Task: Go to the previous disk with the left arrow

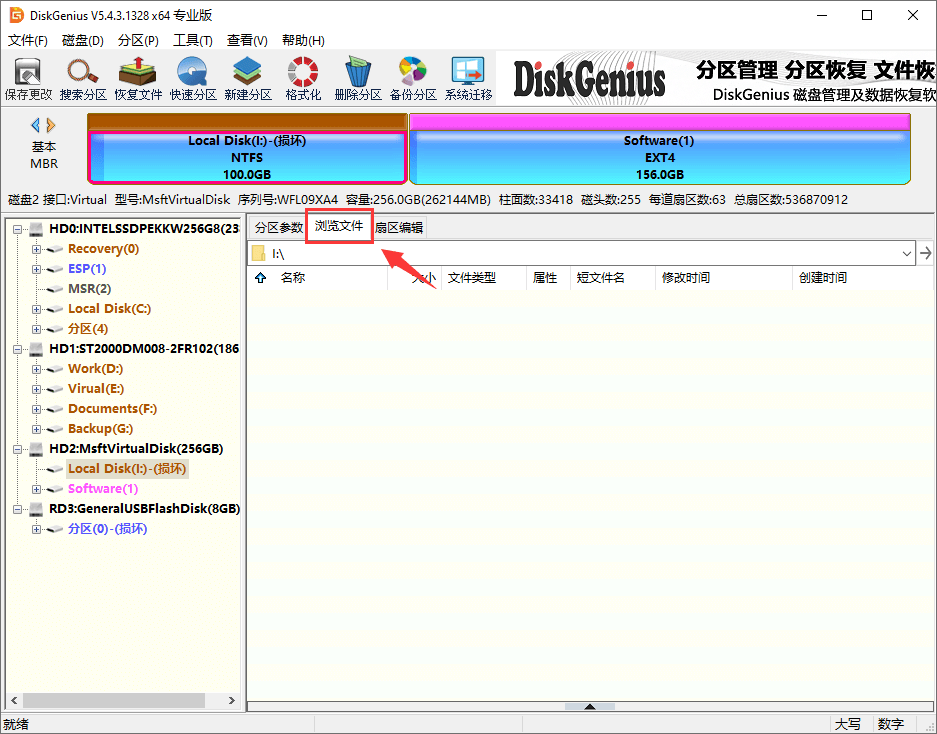Action: coord(35,125)
